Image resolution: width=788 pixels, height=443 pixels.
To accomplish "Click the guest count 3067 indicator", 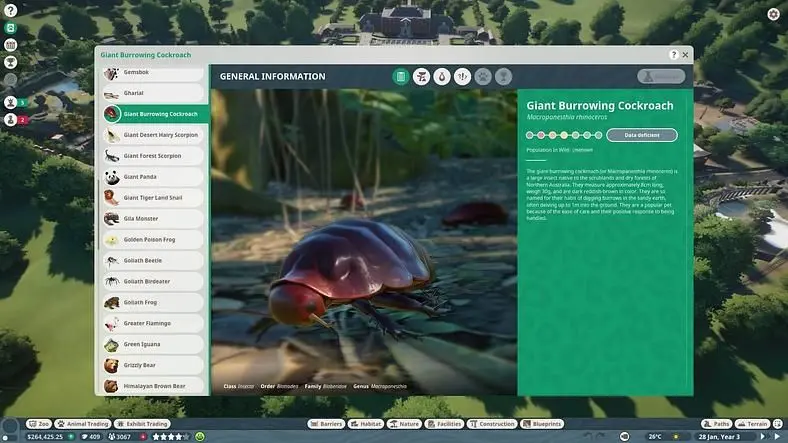I will (x=120, y=437).
